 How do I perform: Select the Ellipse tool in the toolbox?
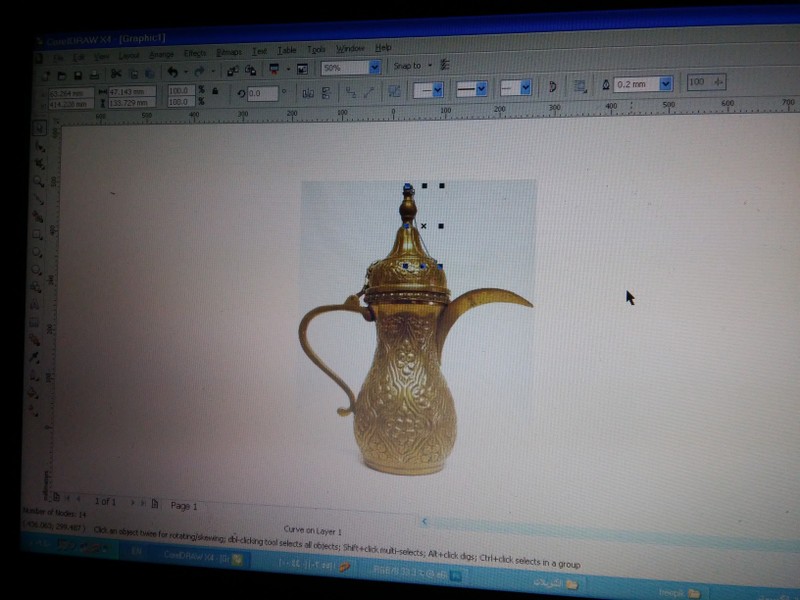tap(36, 252)
